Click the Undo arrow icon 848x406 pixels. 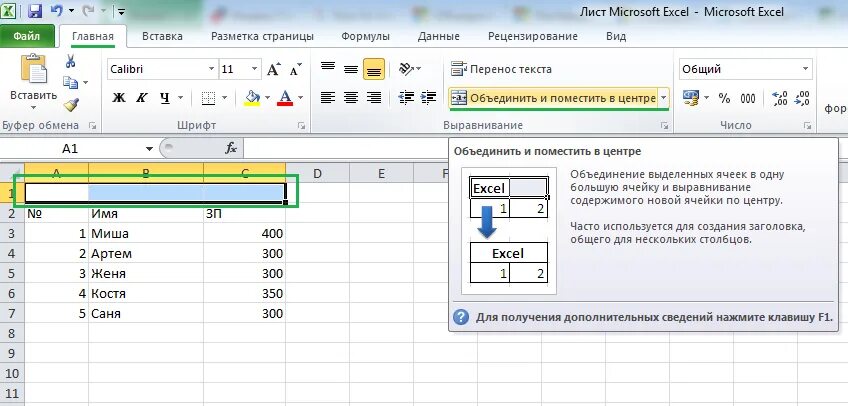coord(56,11)
